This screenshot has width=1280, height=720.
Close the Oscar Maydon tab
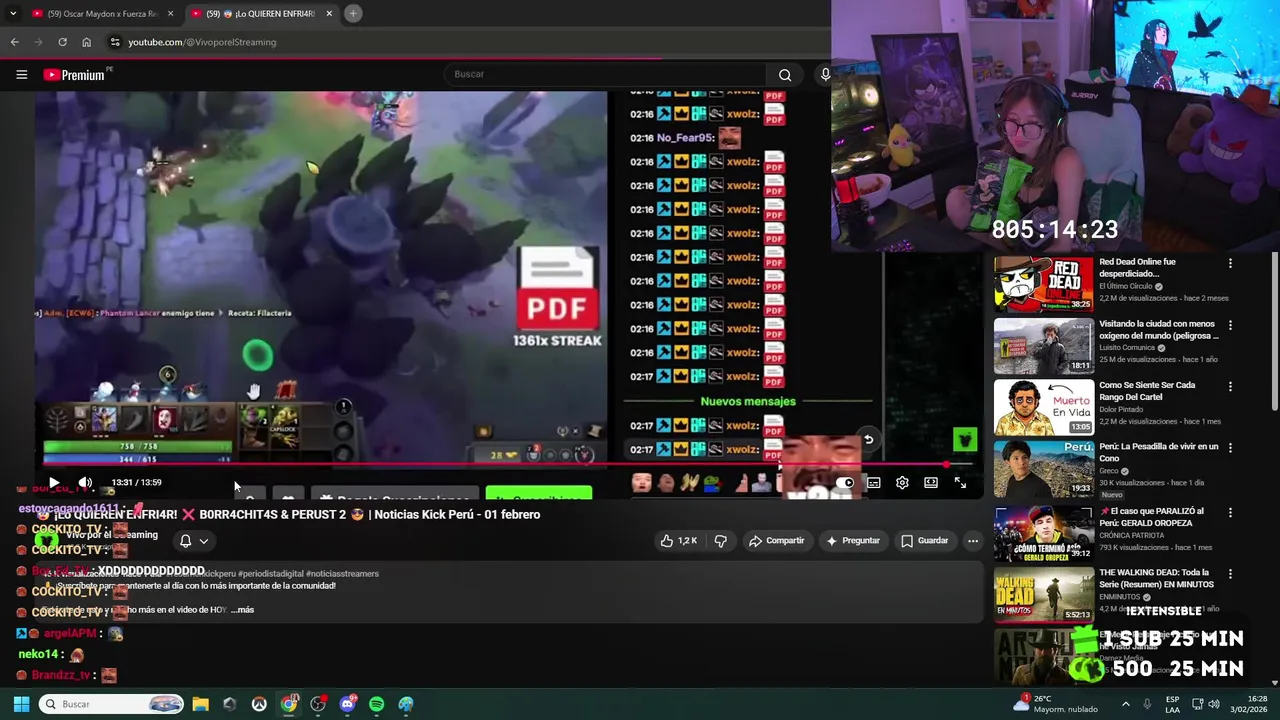pos(171,13)
